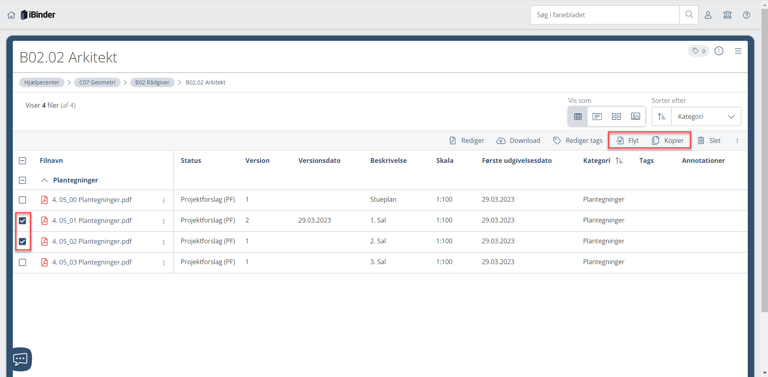Image resolution: width=768 pixels, height=377 pixels.
Task: Open the toolbar more options dots
Action: tap(737, 141)
